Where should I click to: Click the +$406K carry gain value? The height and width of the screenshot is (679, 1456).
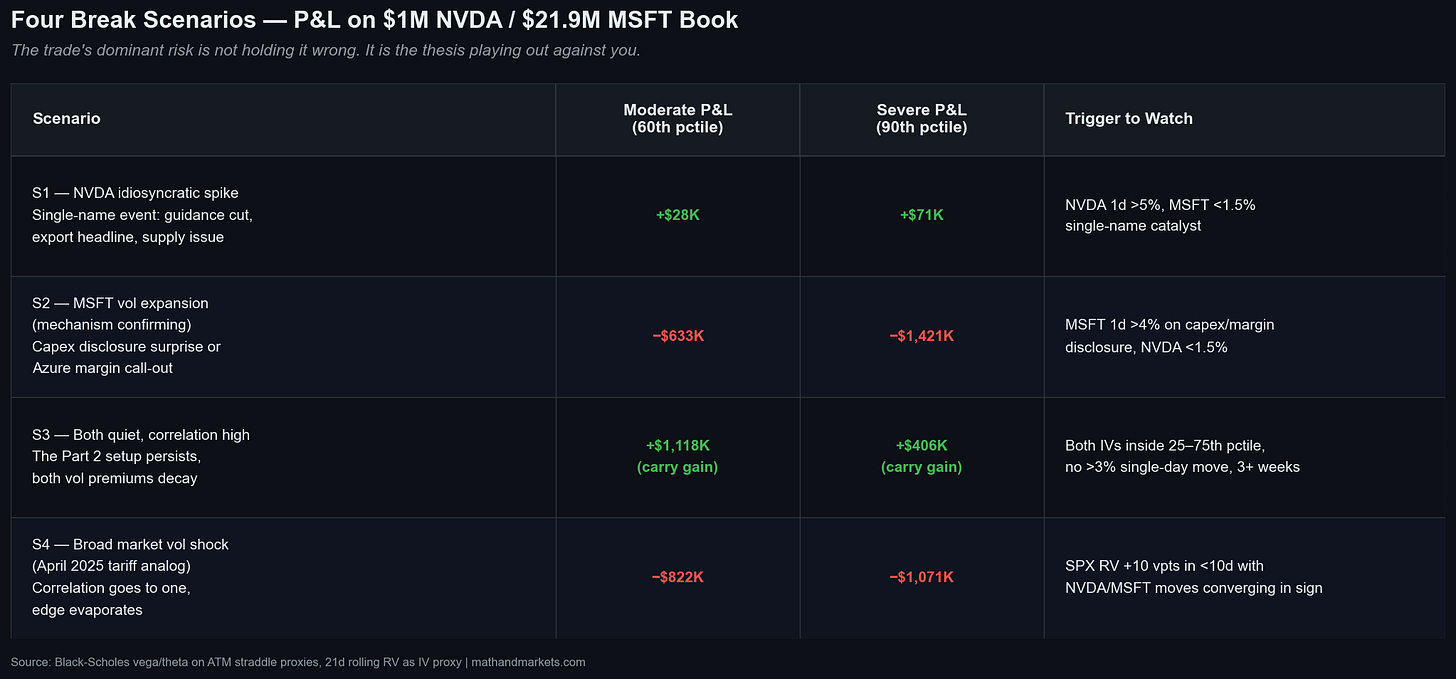coord(921,445)
